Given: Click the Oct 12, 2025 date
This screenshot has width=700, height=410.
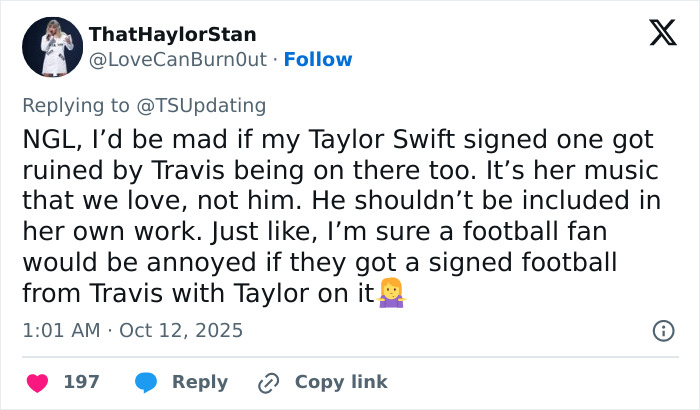Looking at the screenshot, I should point(181,330).
